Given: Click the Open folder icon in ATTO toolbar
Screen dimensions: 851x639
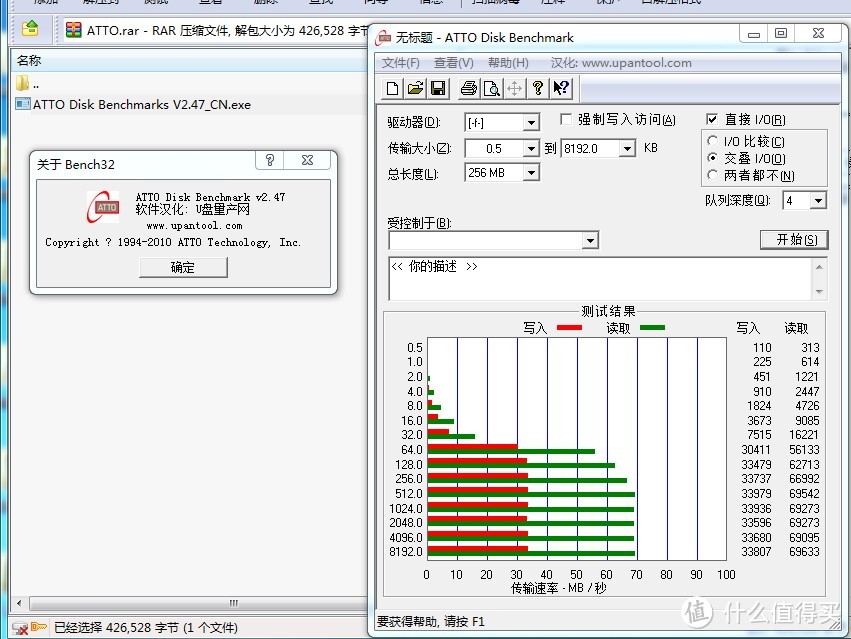Looking at the screenshot, I should point(415,88).
